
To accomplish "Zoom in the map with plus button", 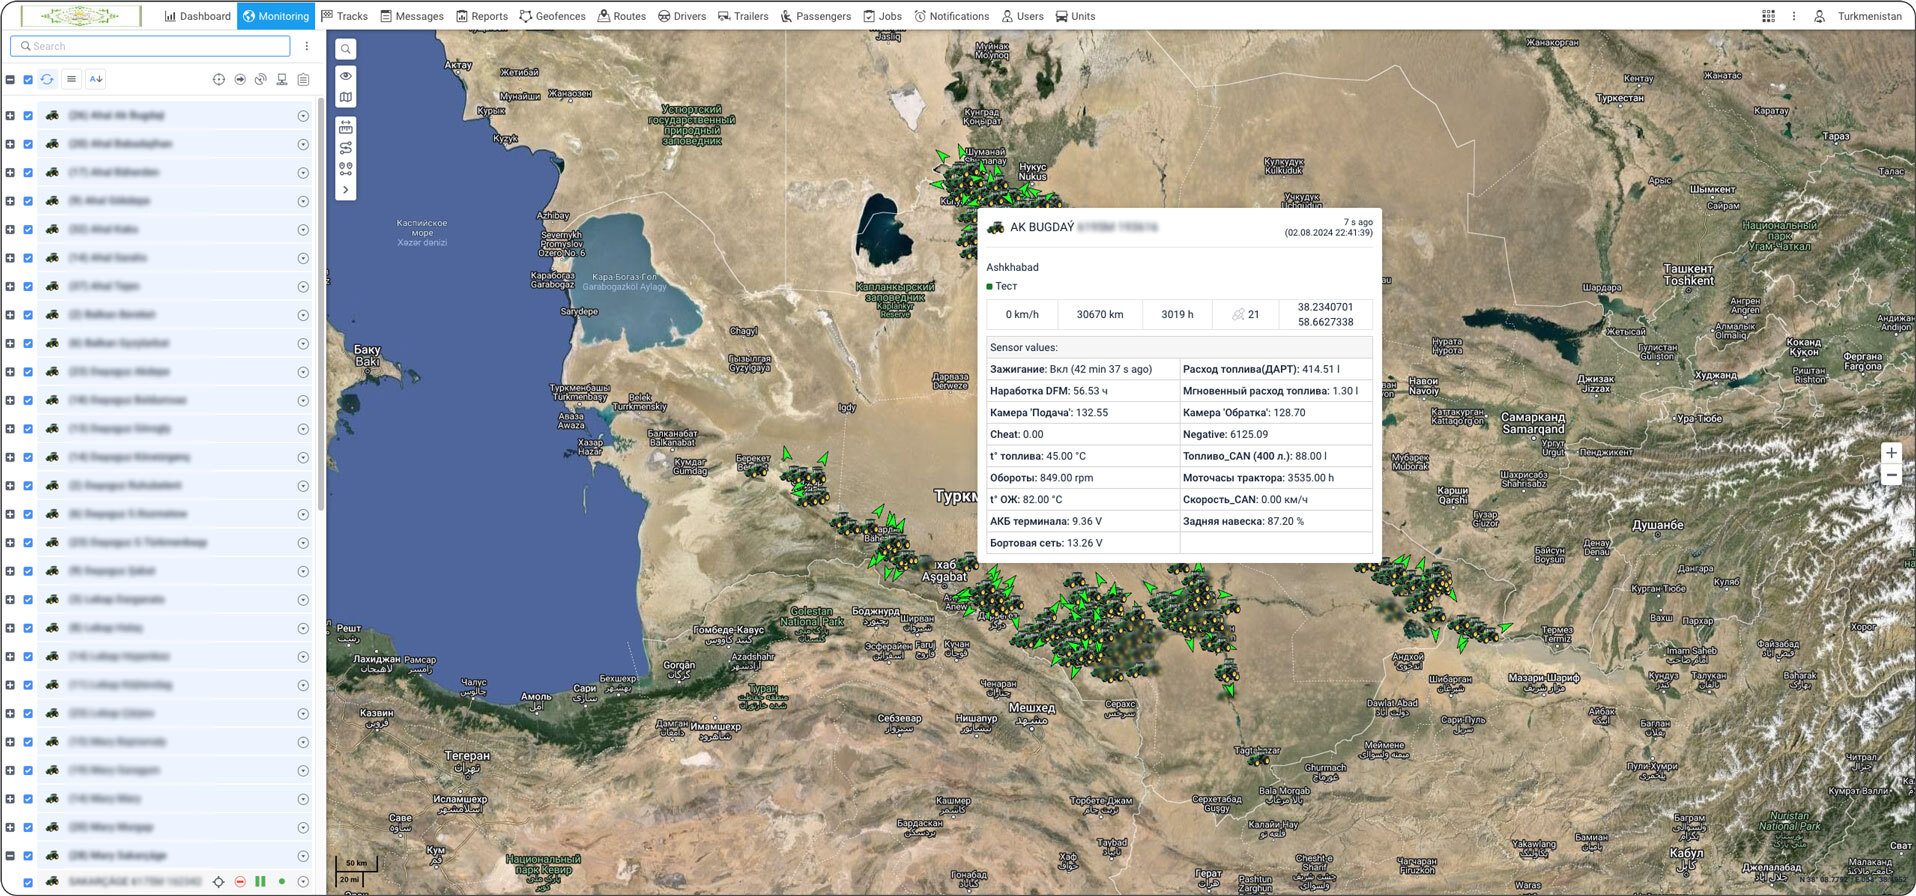I will (x=1891, y=453).
